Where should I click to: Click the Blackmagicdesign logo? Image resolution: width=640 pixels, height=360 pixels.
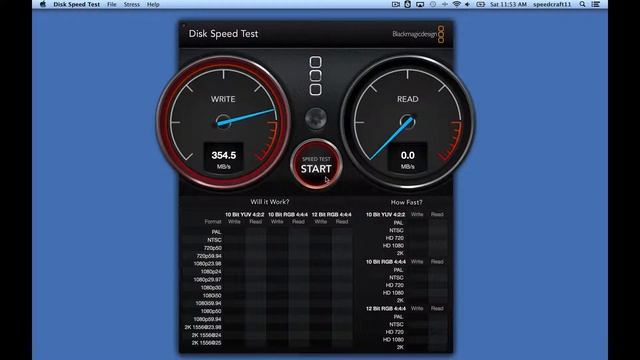(x=418, y=34)
